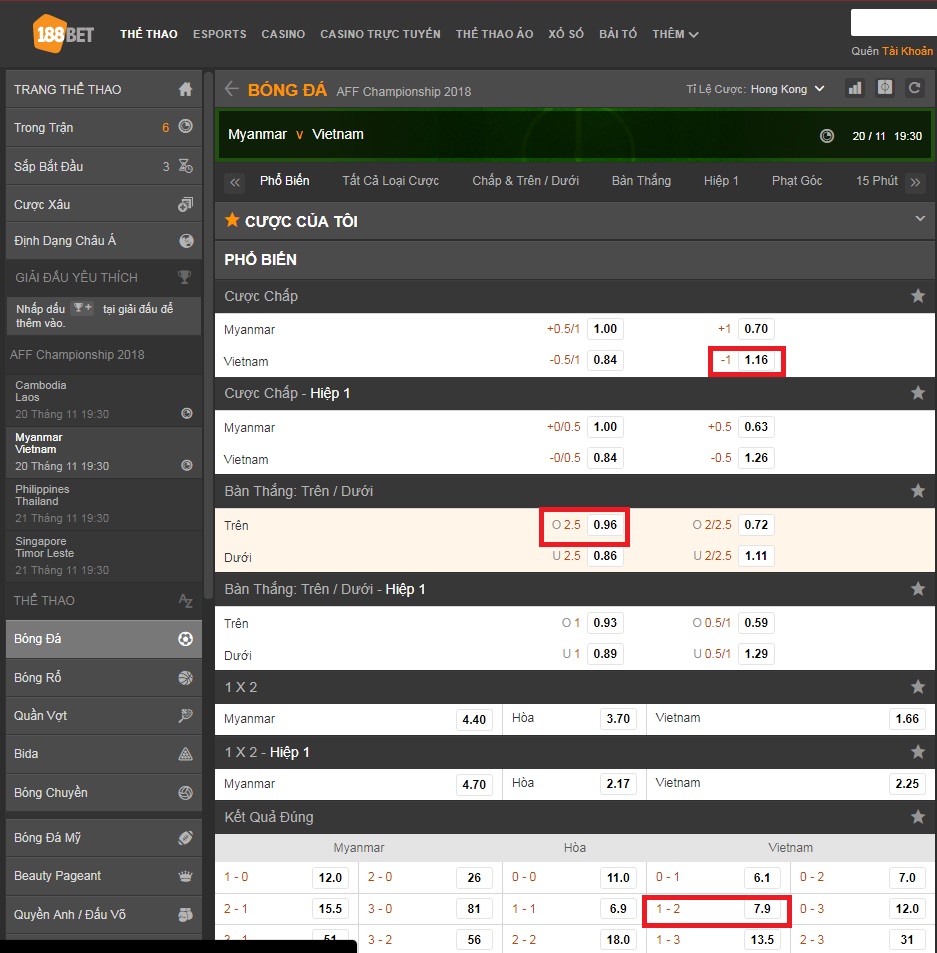Toggle favorite star for 1 X 2 - Hiệp 1
Viewport: 937px width, 953px height.
tap(918, 752)
